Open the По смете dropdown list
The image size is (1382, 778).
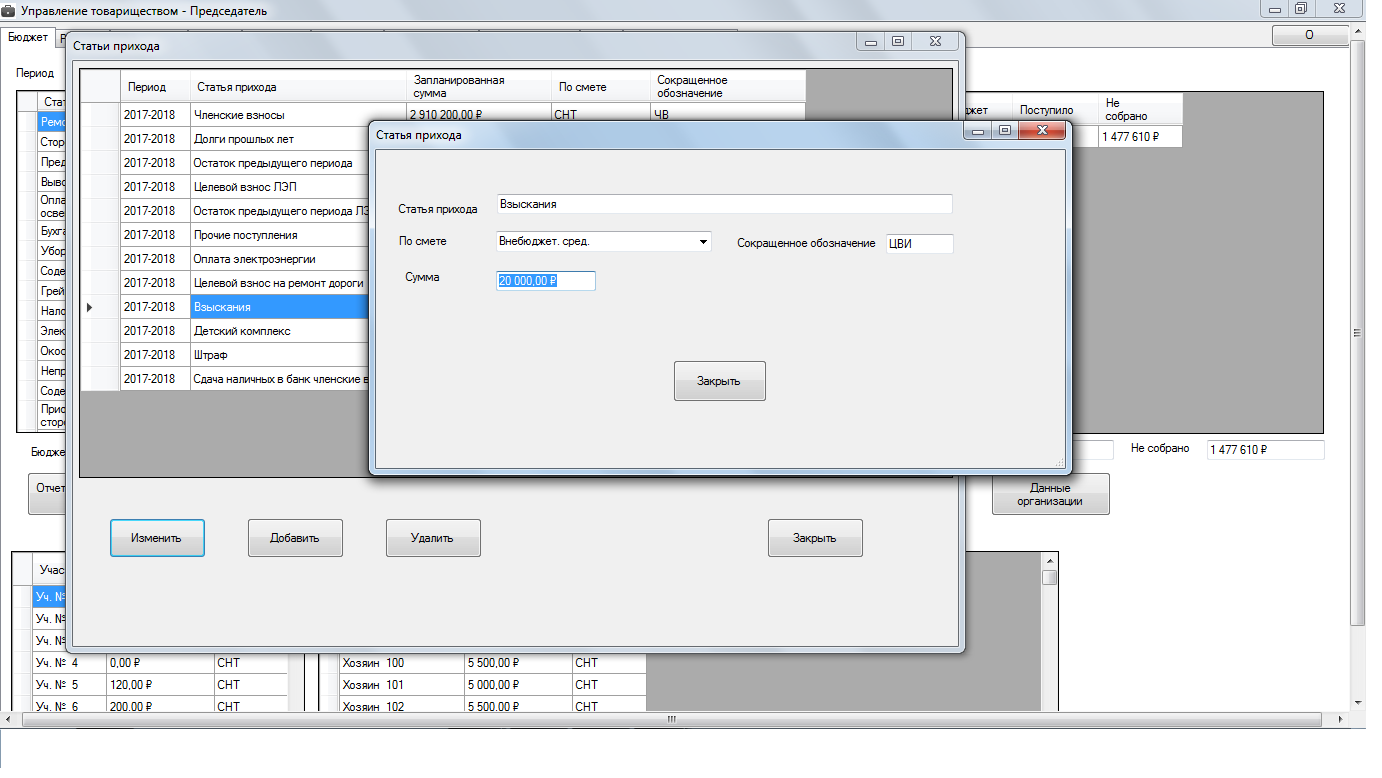pos(703,242)
